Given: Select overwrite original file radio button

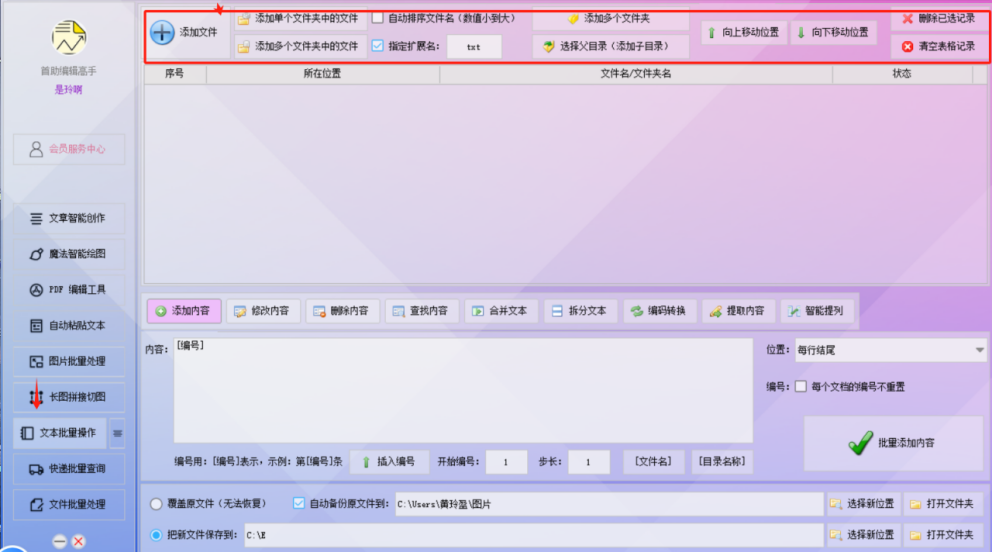Looking at the screenshot, I should click(156, 504).
